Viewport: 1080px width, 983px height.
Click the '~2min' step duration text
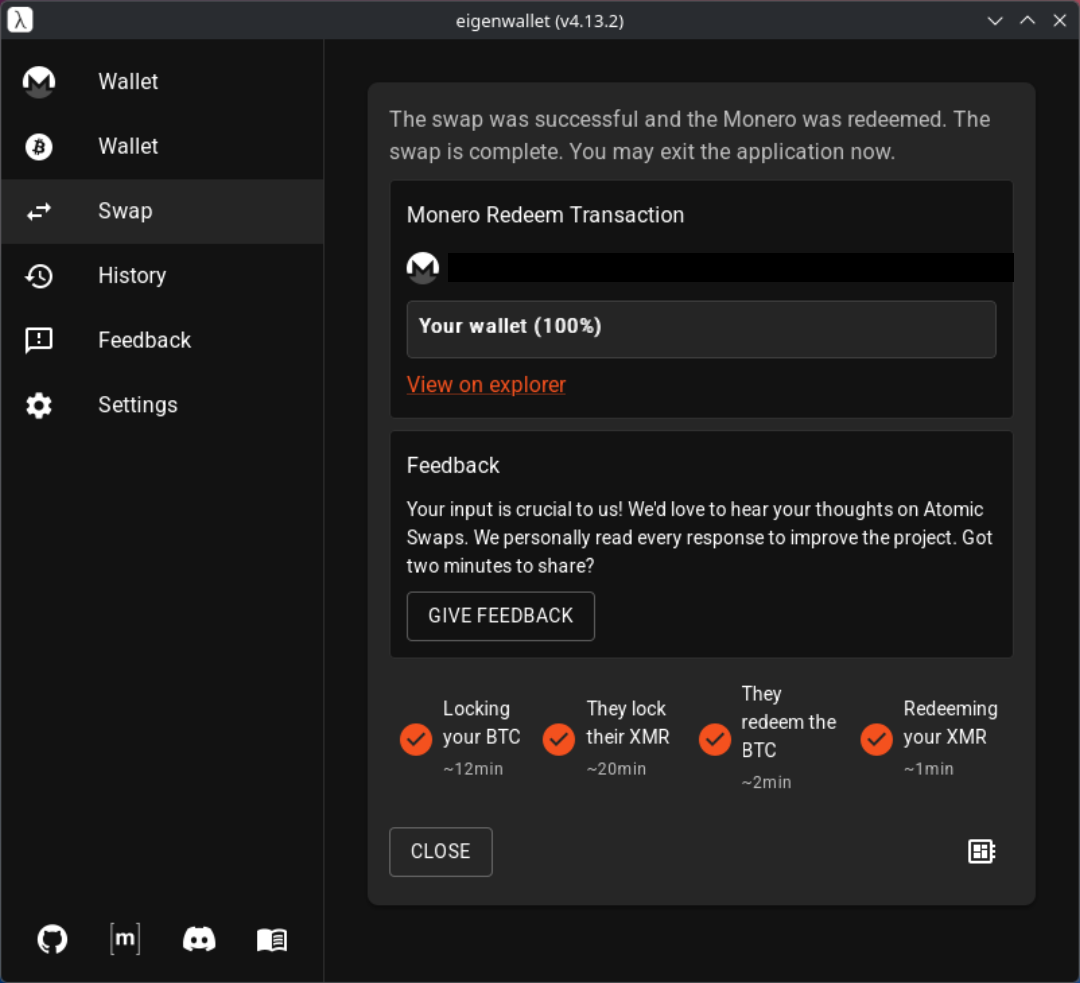point(767,783)
